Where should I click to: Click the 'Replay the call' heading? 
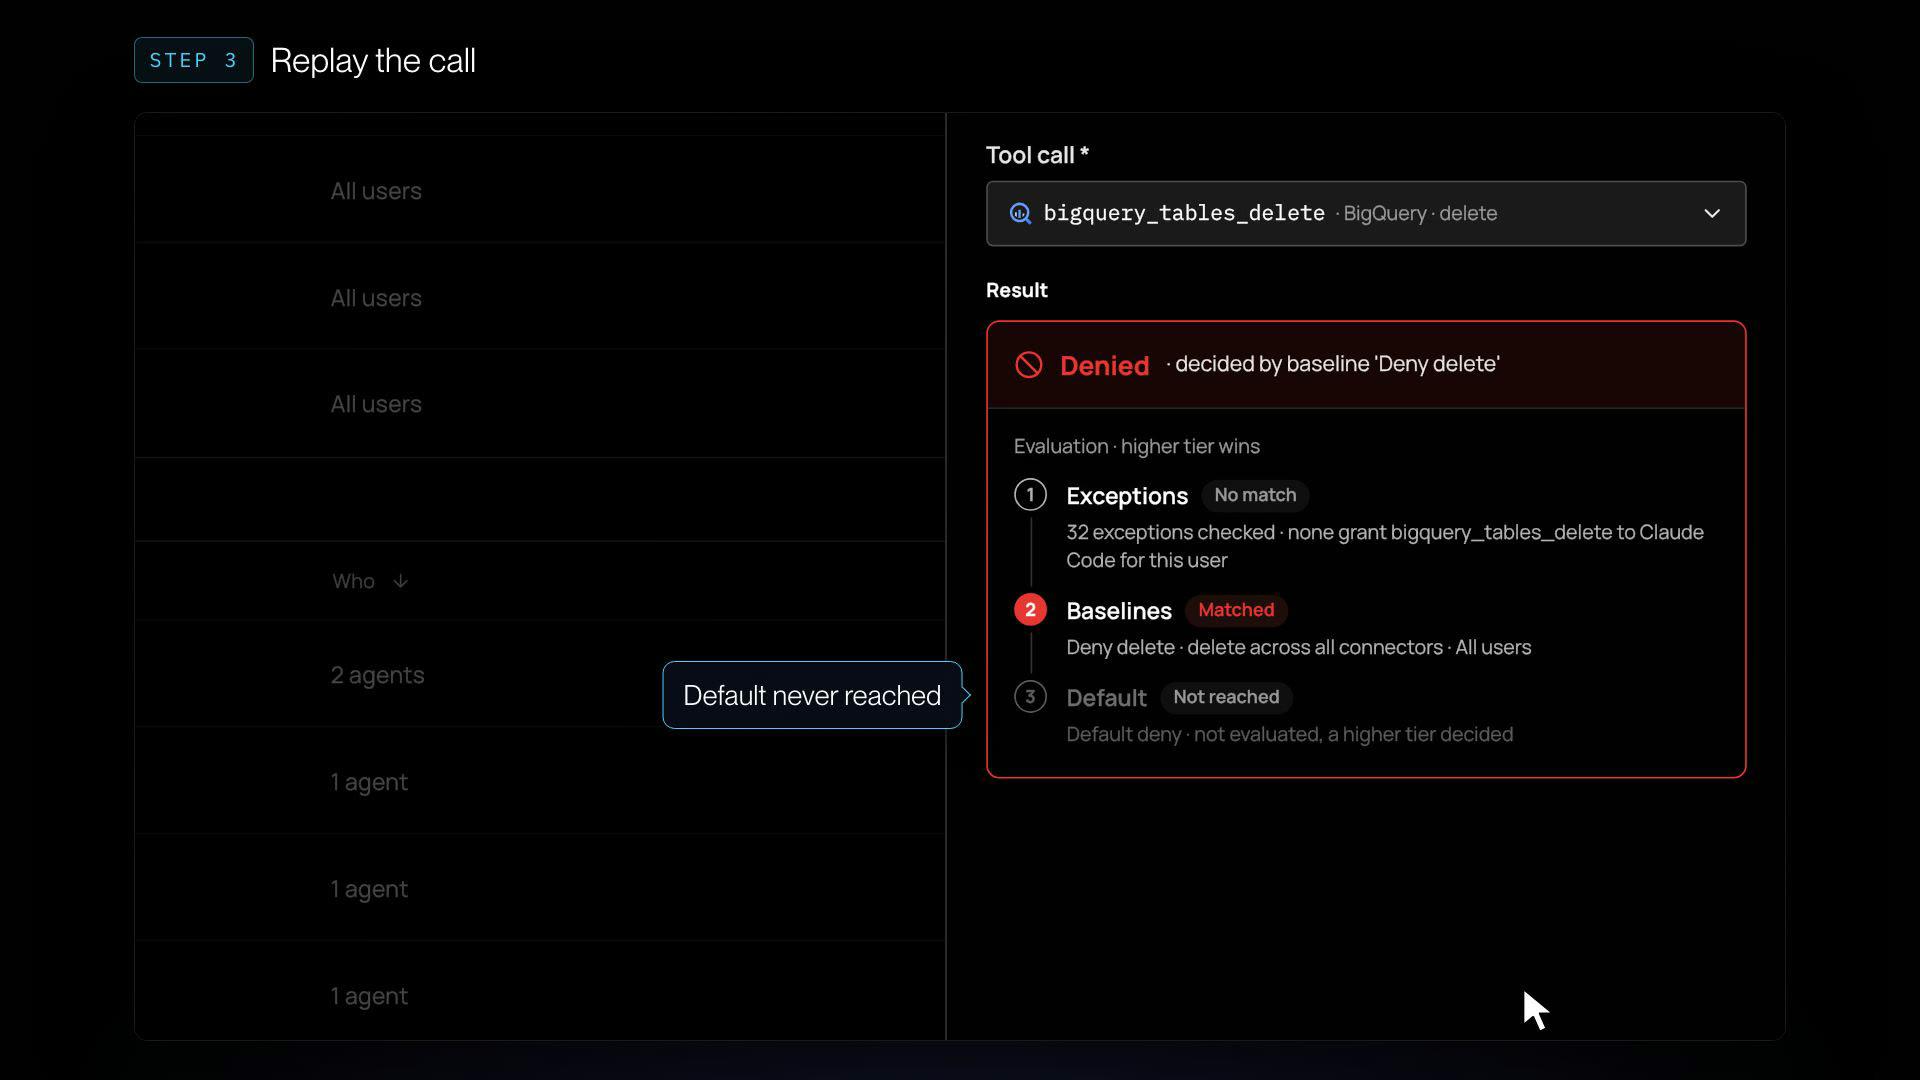(x=373, y=60)
